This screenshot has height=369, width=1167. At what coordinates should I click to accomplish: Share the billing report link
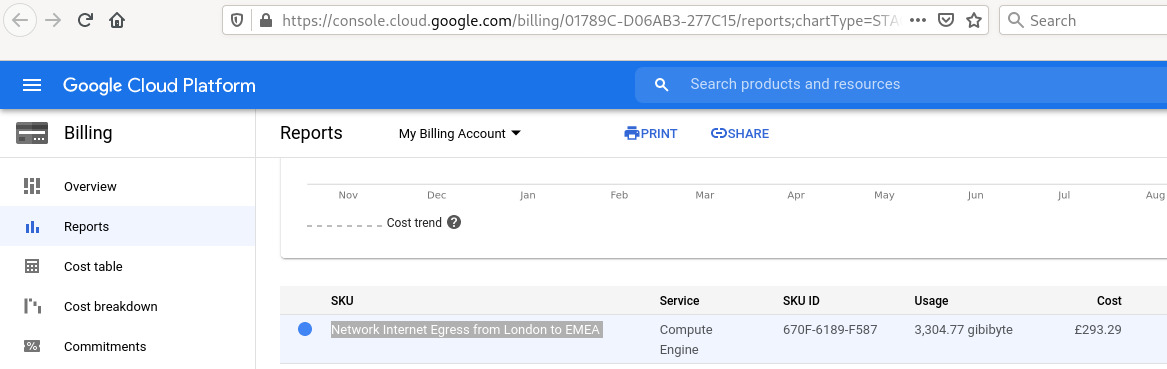[x=740, y=134]
